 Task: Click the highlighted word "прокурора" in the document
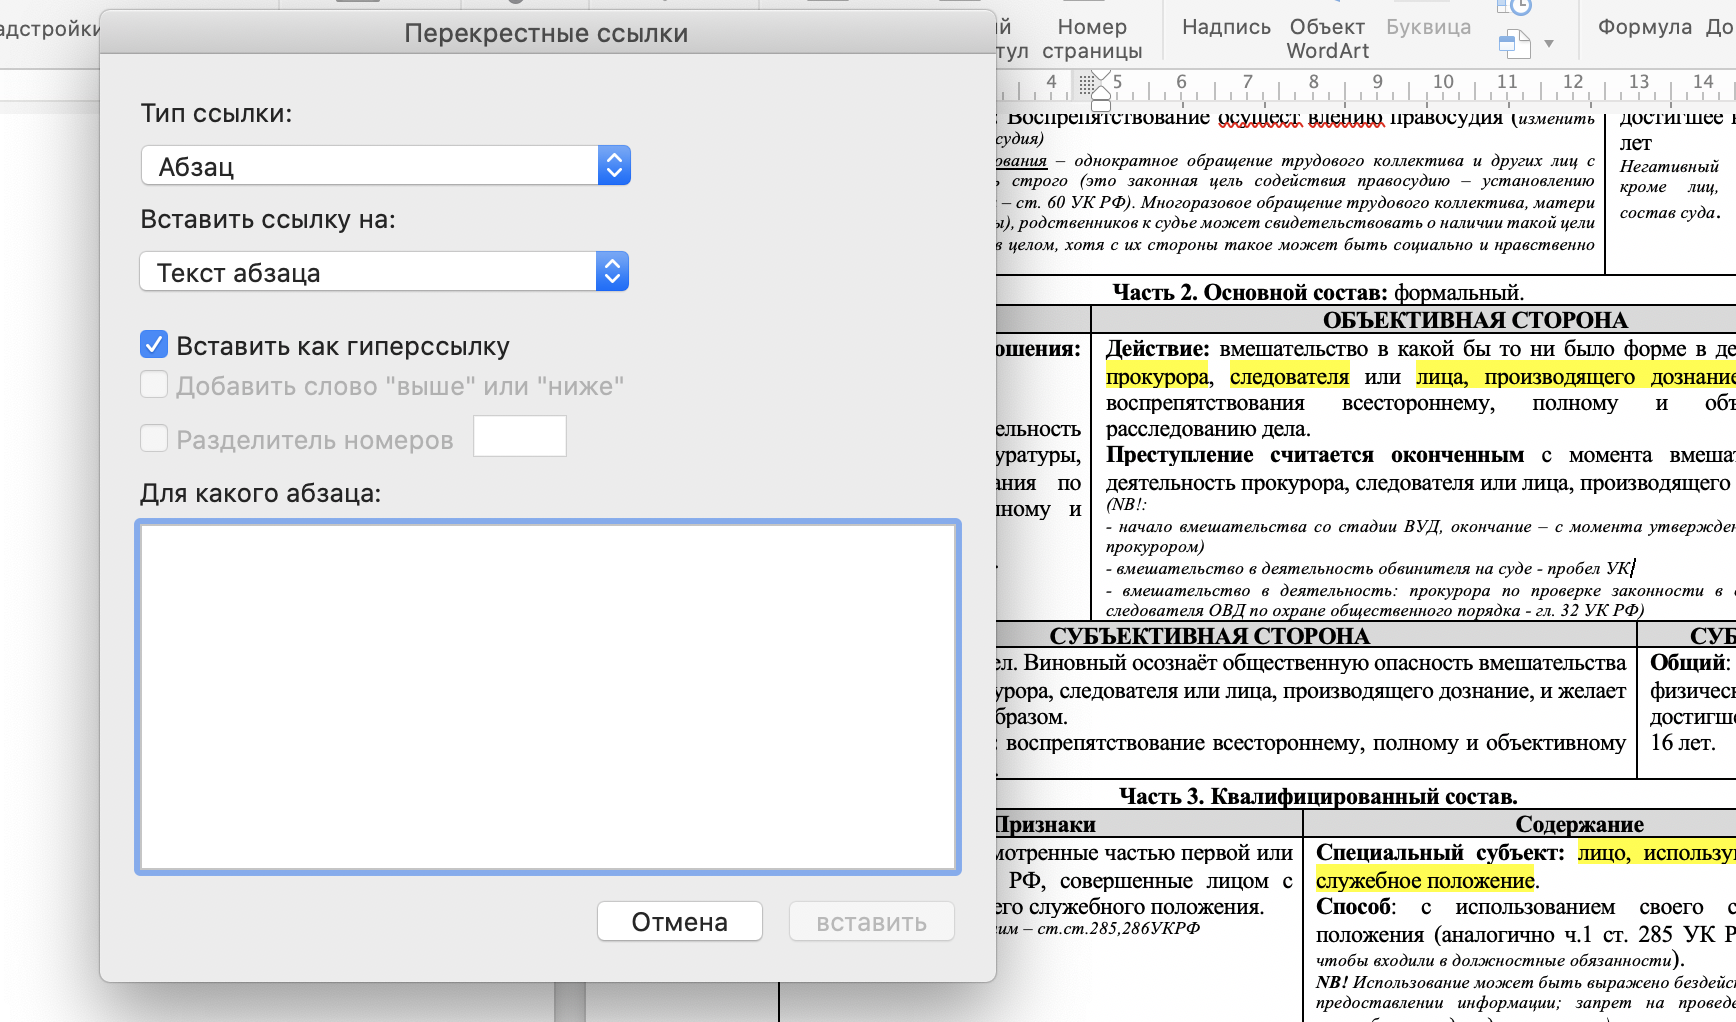click(x=1157, y=376)
